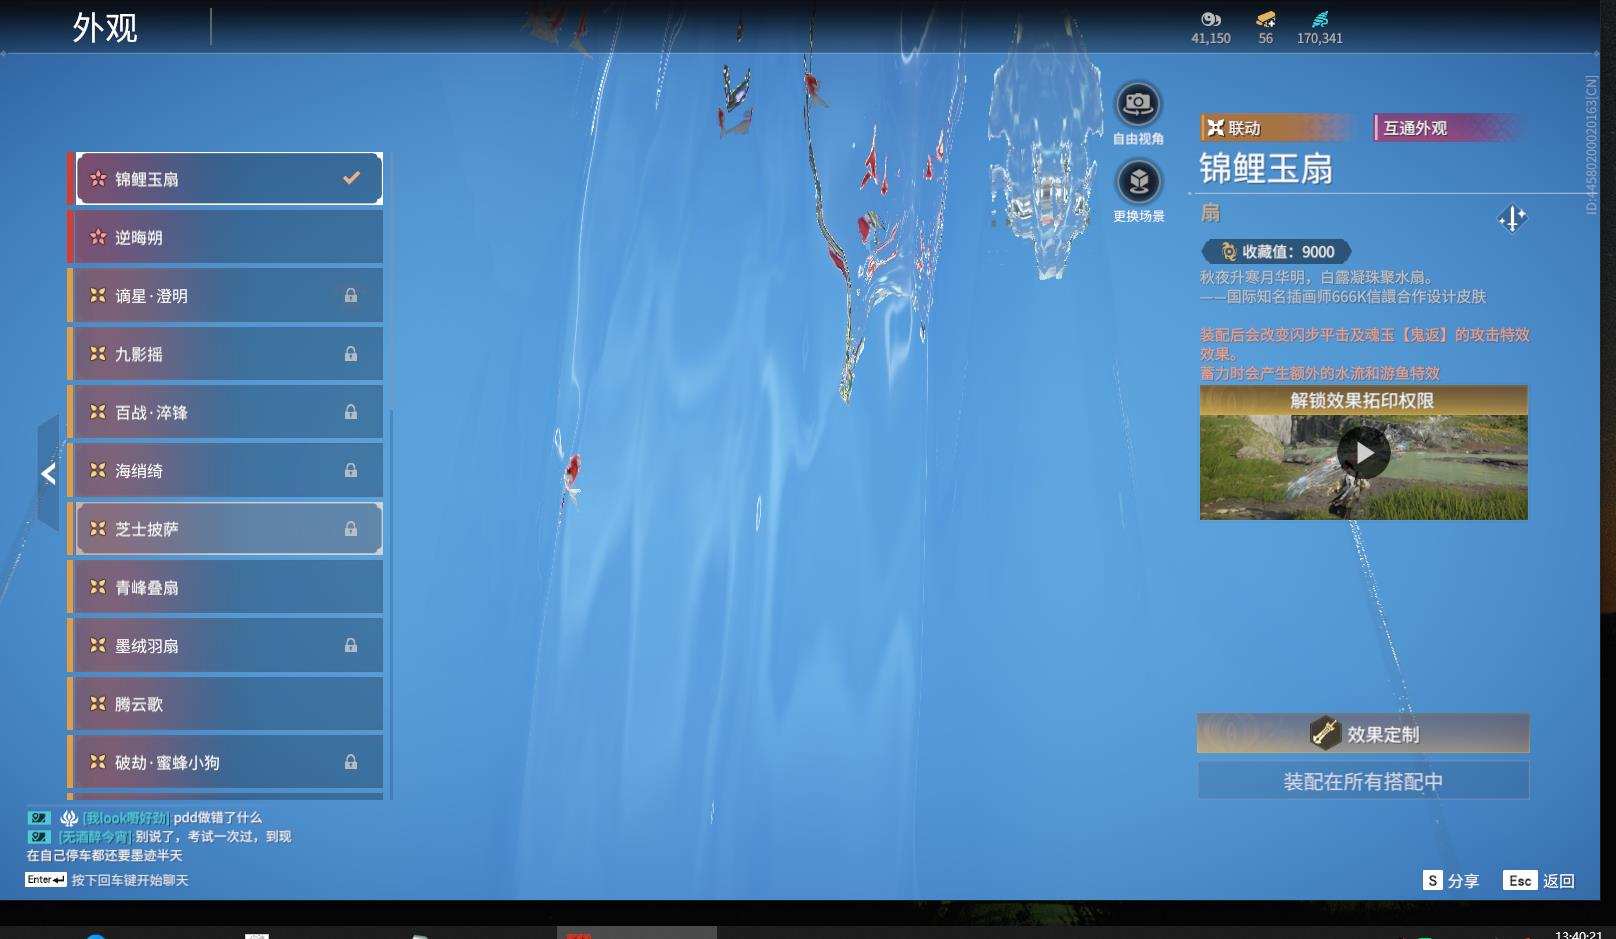Screen dimensions: 1616x939
Task: Click the taskbar clock
Action: (x=1578, y=934)
